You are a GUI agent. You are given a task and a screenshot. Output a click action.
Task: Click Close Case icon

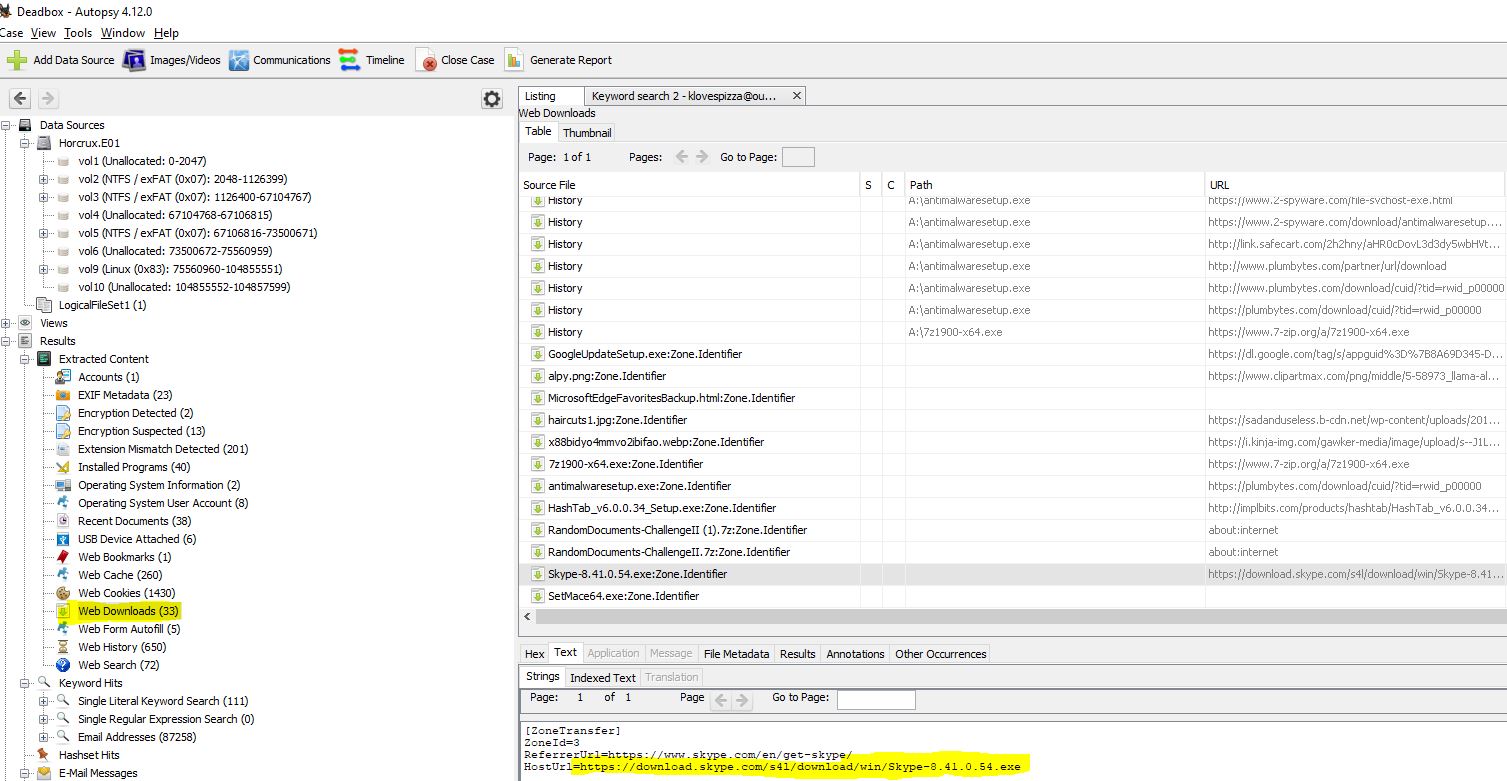tap(426, 60)
